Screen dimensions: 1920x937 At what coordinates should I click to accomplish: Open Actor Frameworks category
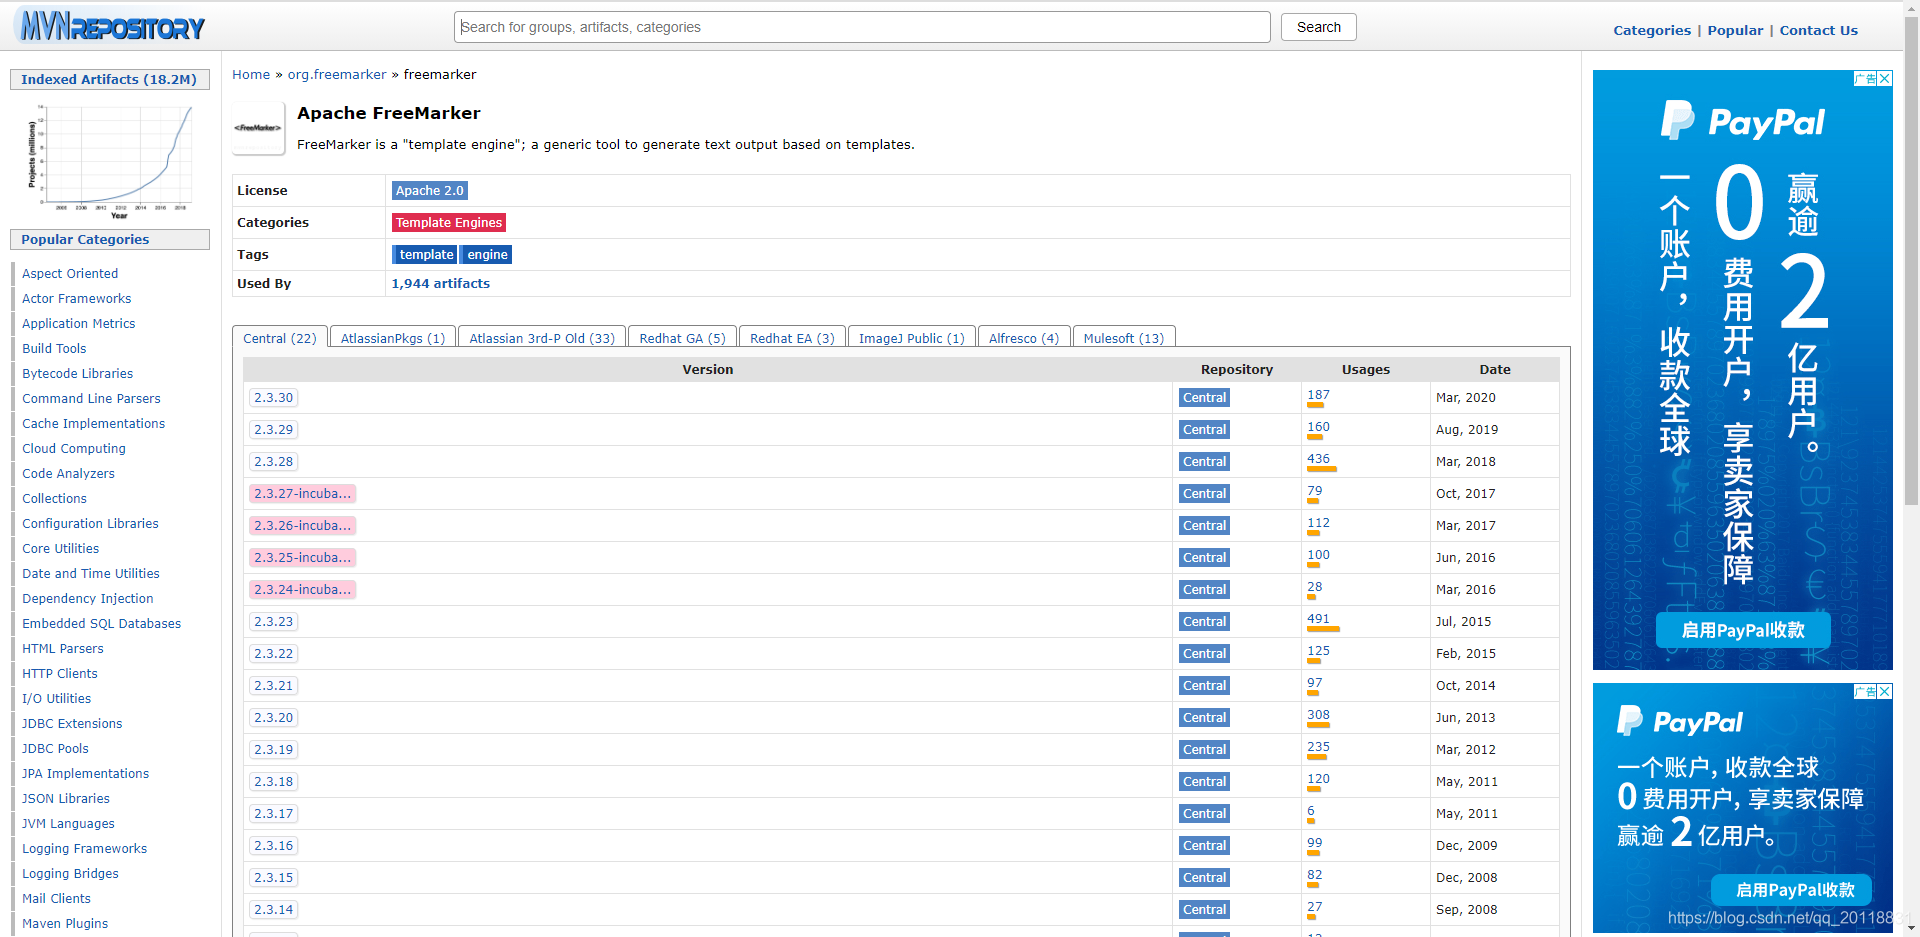tap(76, 298)
